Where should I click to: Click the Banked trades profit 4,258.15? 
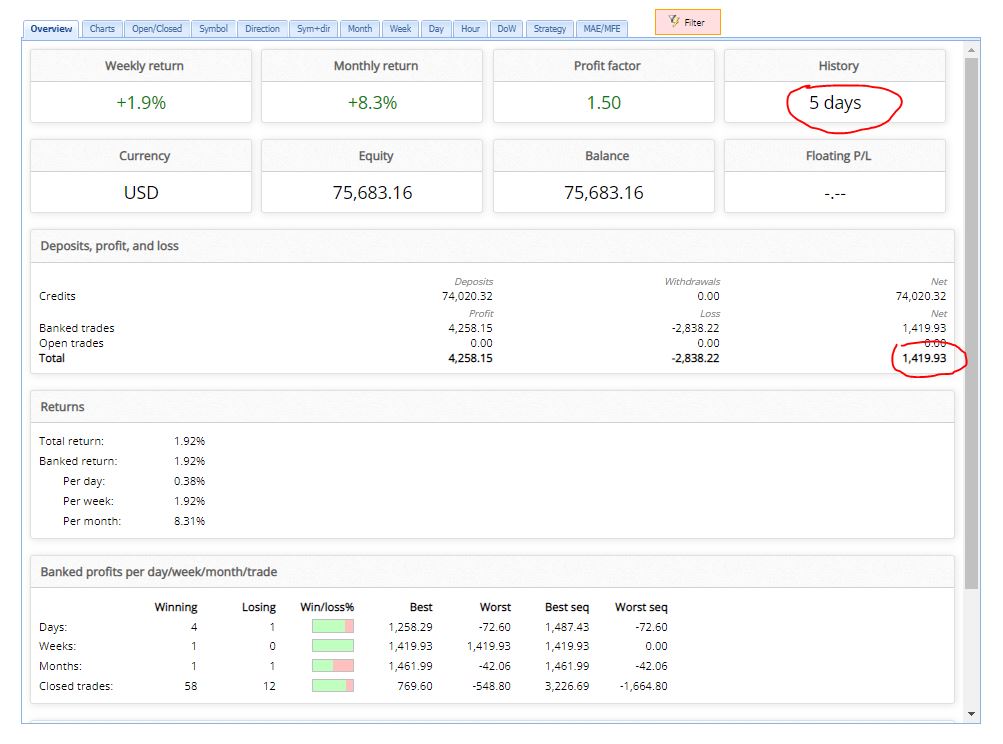coord(470,328)
